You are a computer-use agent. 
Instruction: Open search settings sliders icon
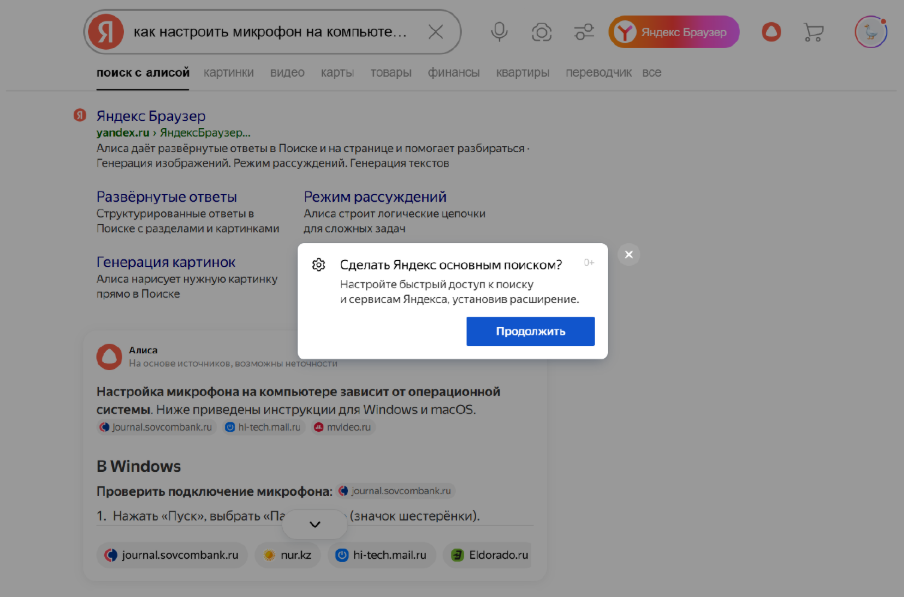(x=584, y=32)
